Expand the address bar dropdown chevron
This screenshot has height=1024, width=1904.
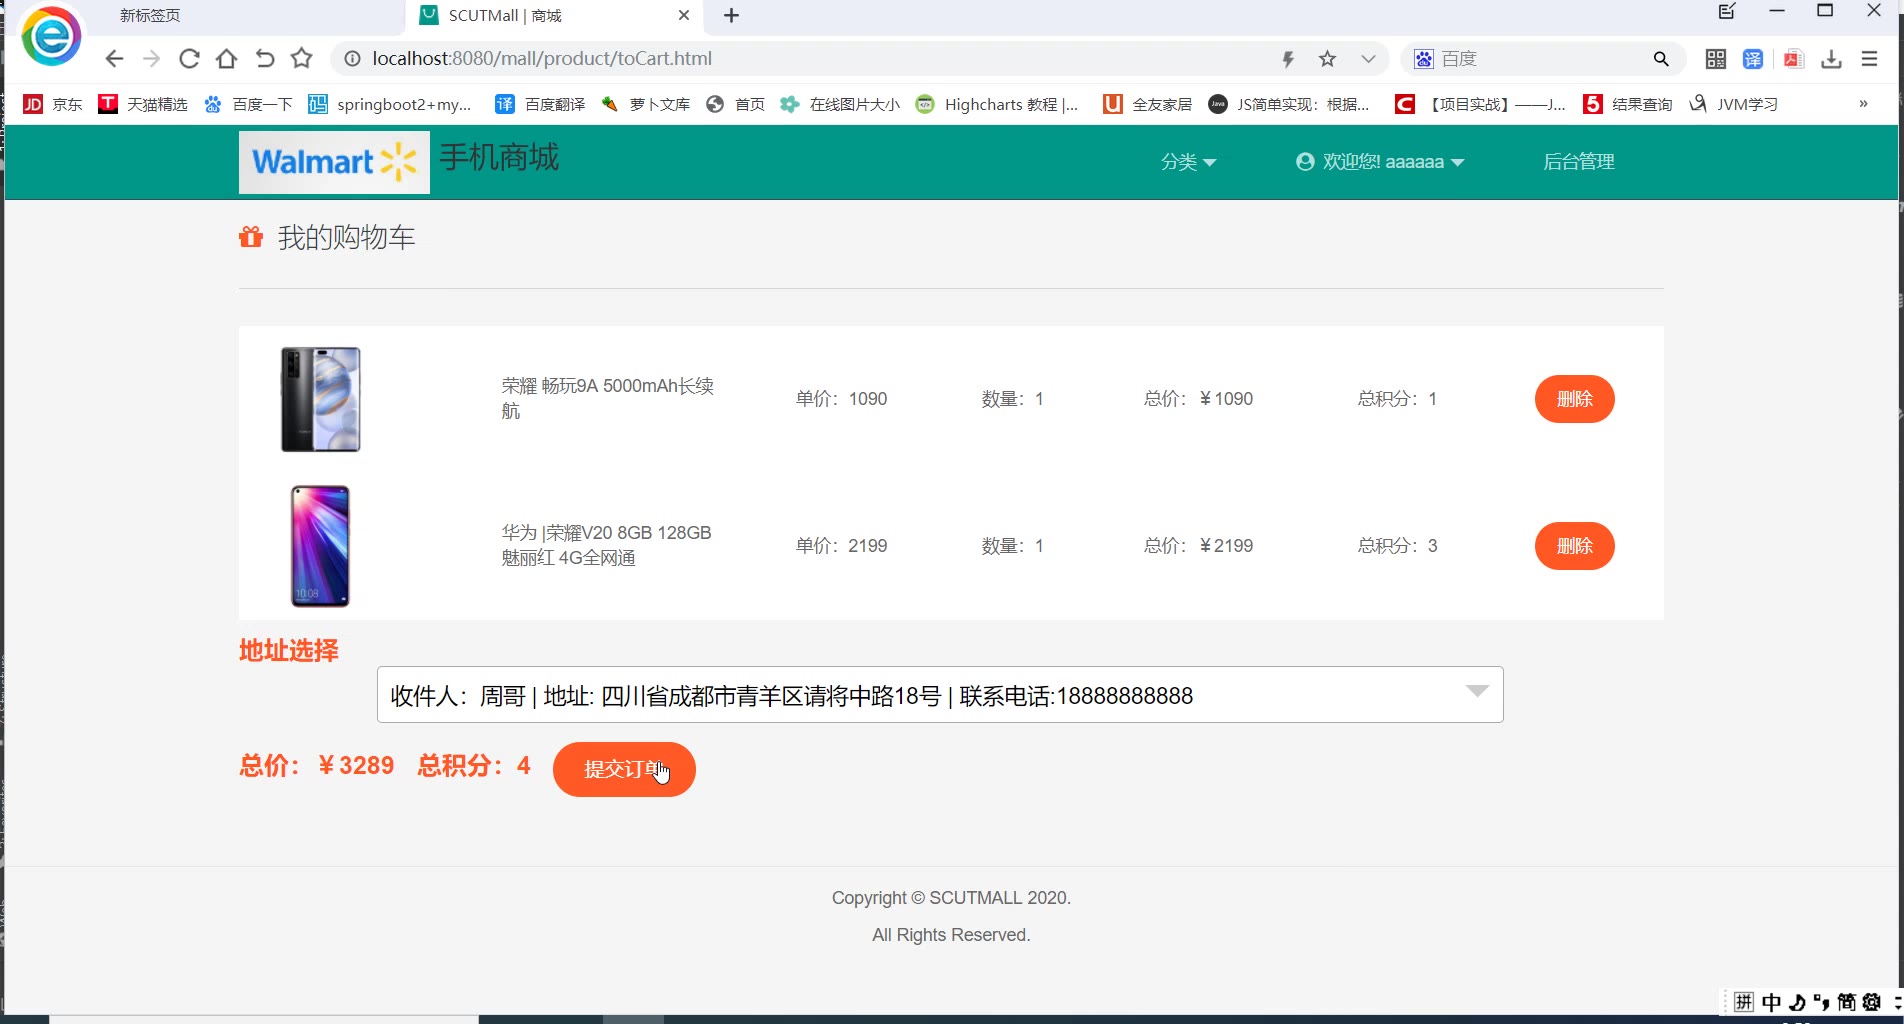(1368, 59)
